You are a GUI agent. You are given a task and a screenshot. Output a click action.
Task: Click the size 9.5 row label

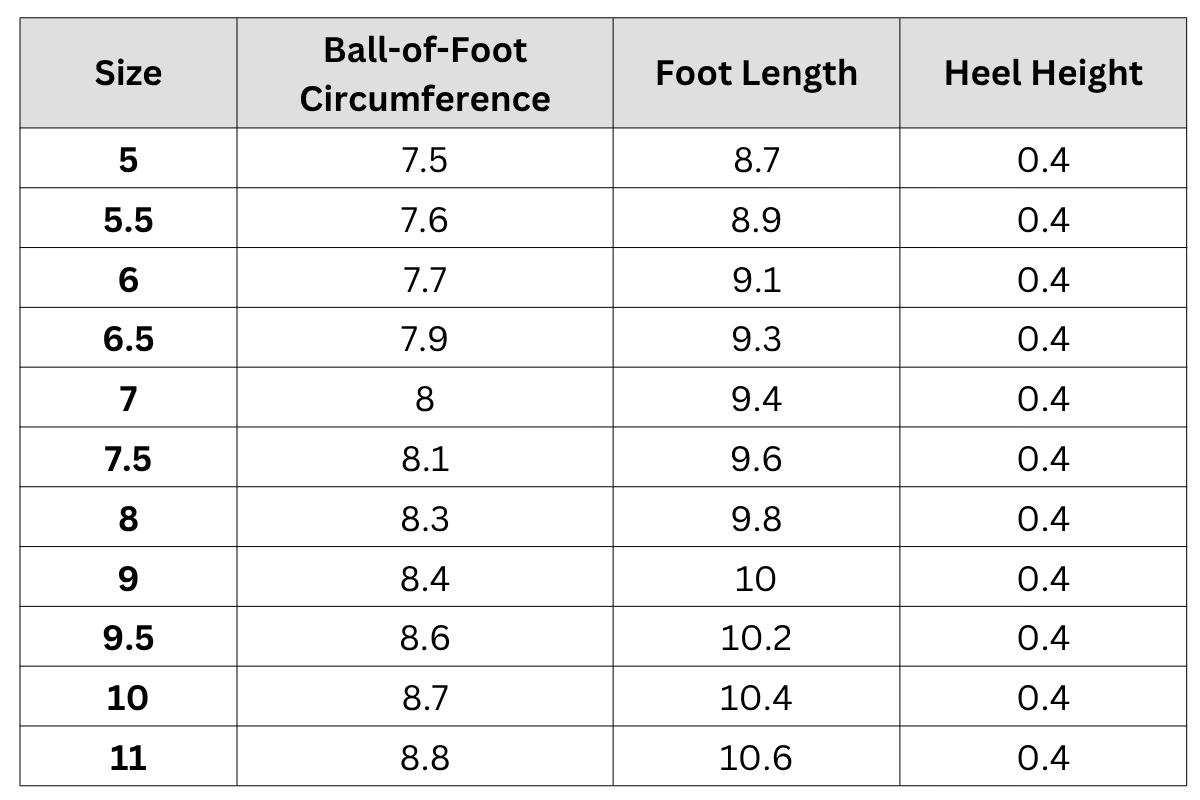click(128, 638)
